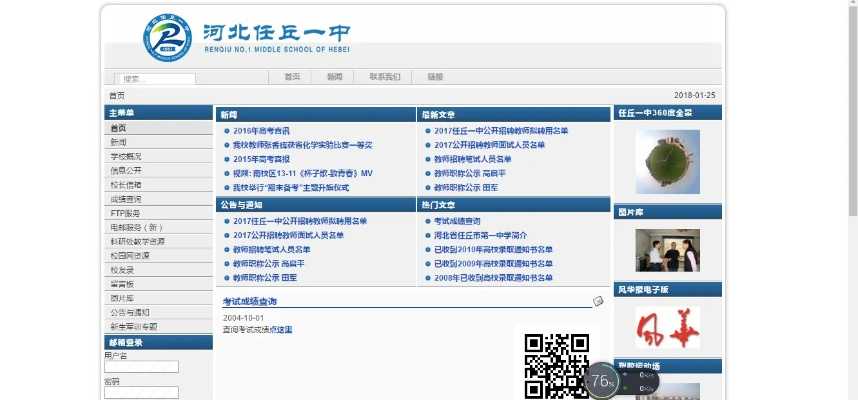Open 教师职称公示 田军 under 最新文章
The image size is (858, 400).
point(466,188)
